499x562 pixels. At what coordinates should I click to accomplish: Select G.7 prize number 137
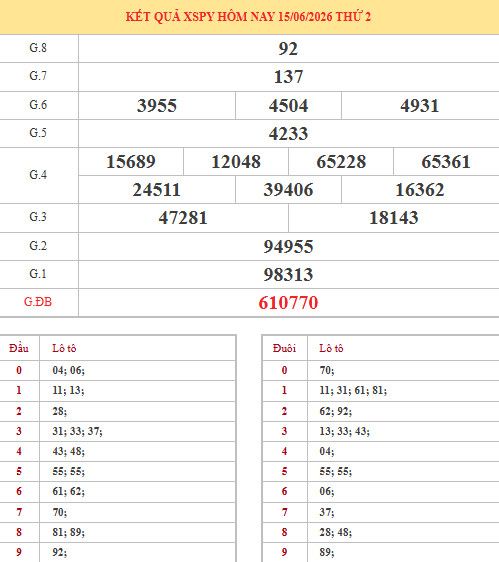(289, 77)
